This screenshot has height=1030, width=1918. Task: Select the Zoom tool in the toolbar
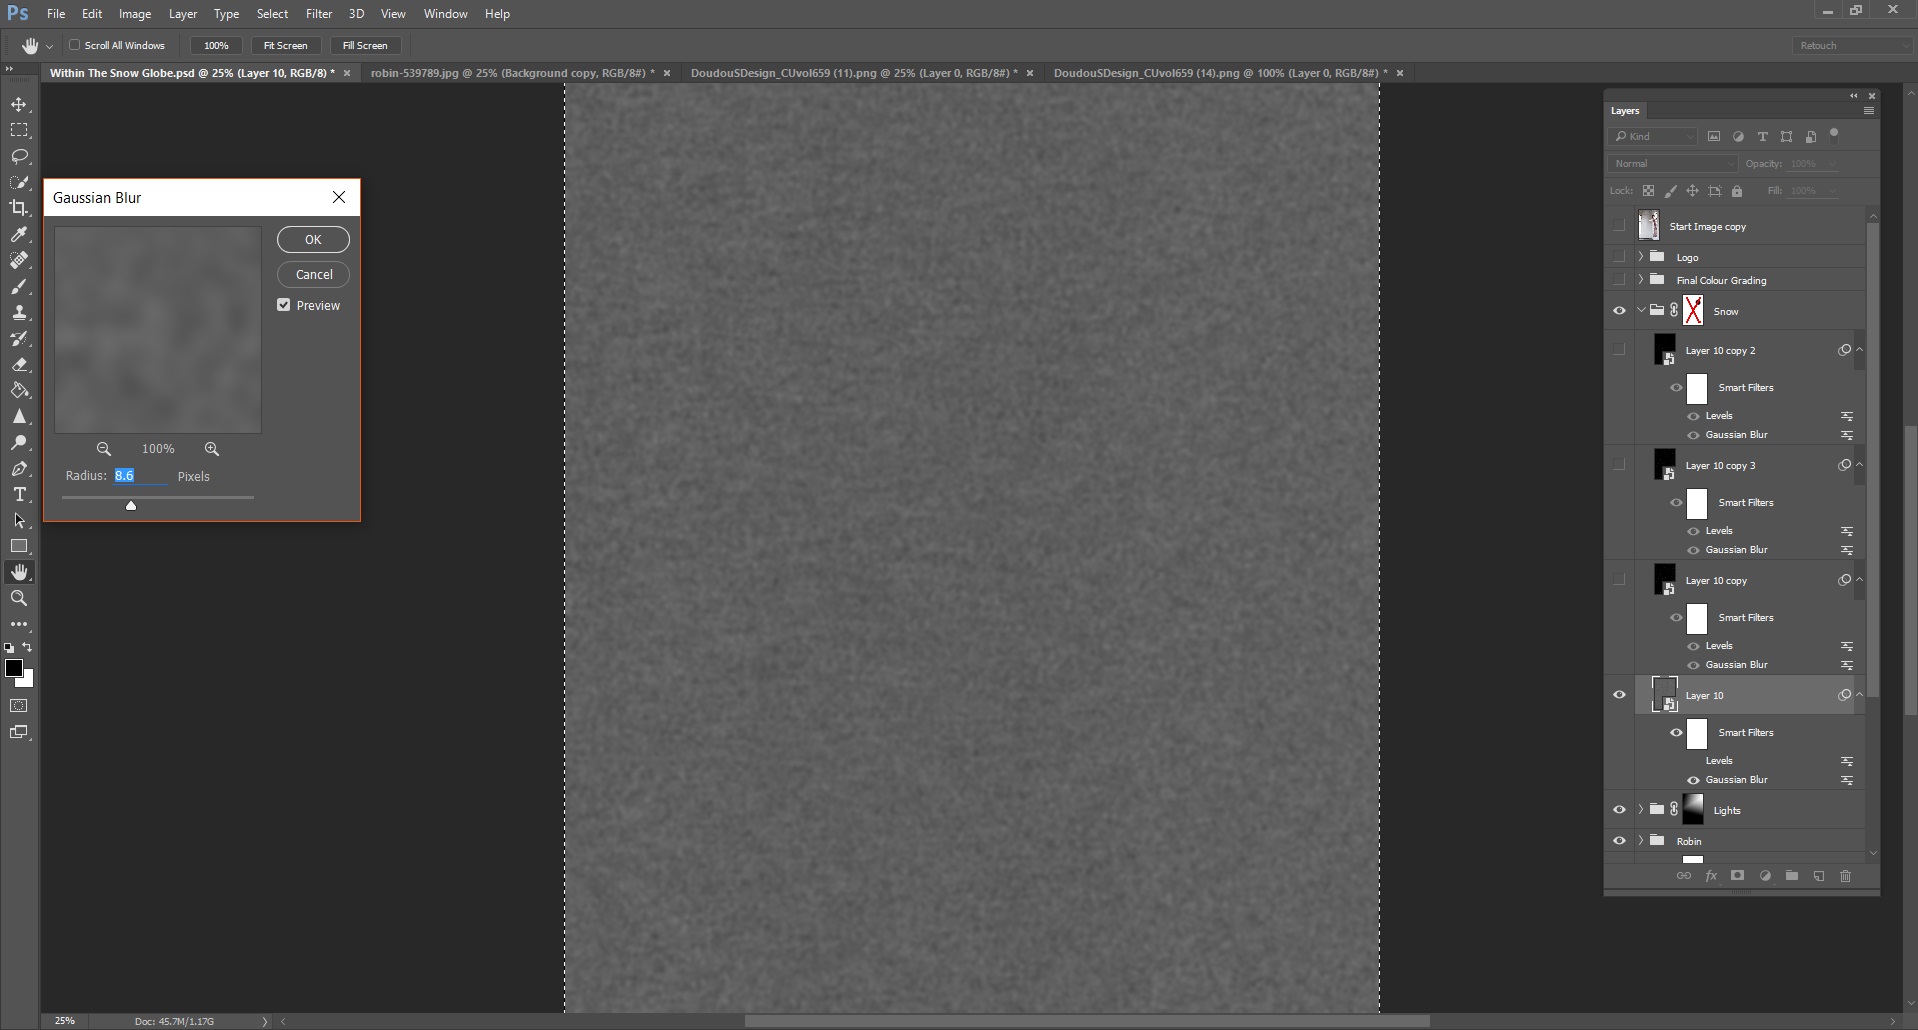[20, 598]
